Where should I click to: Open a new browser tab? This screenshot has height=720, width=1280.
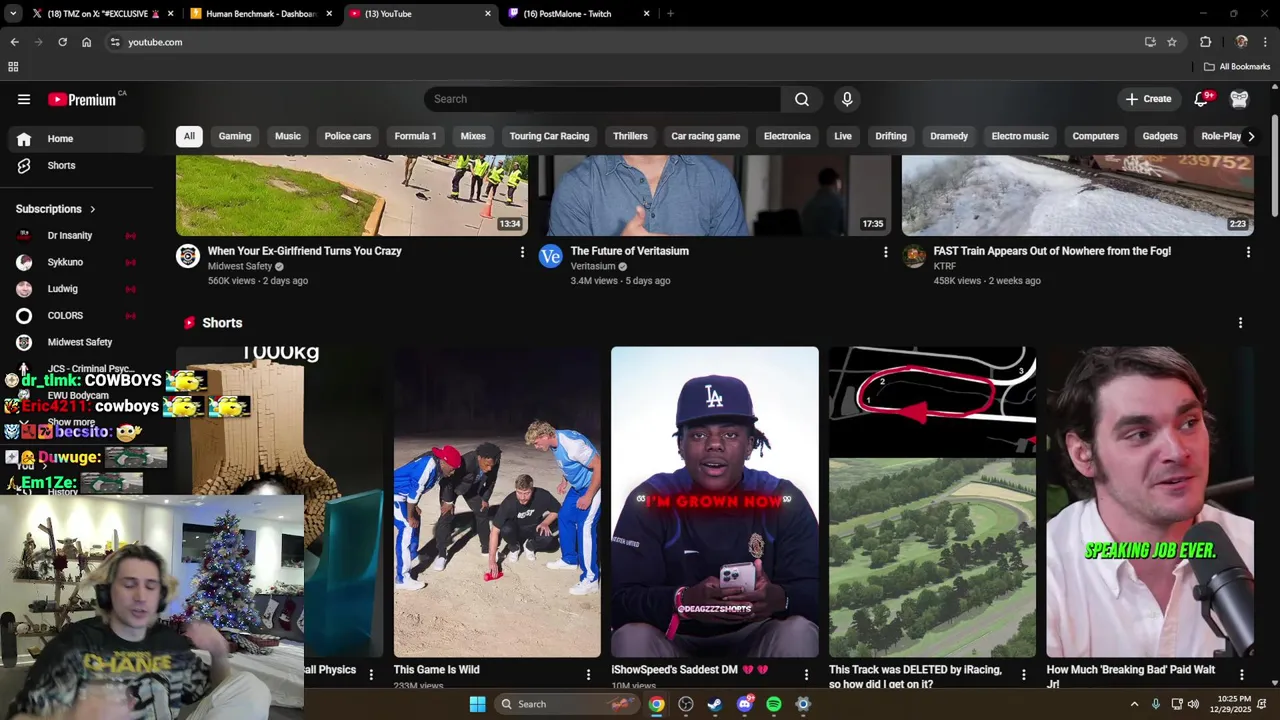click(x=670, y=14)
